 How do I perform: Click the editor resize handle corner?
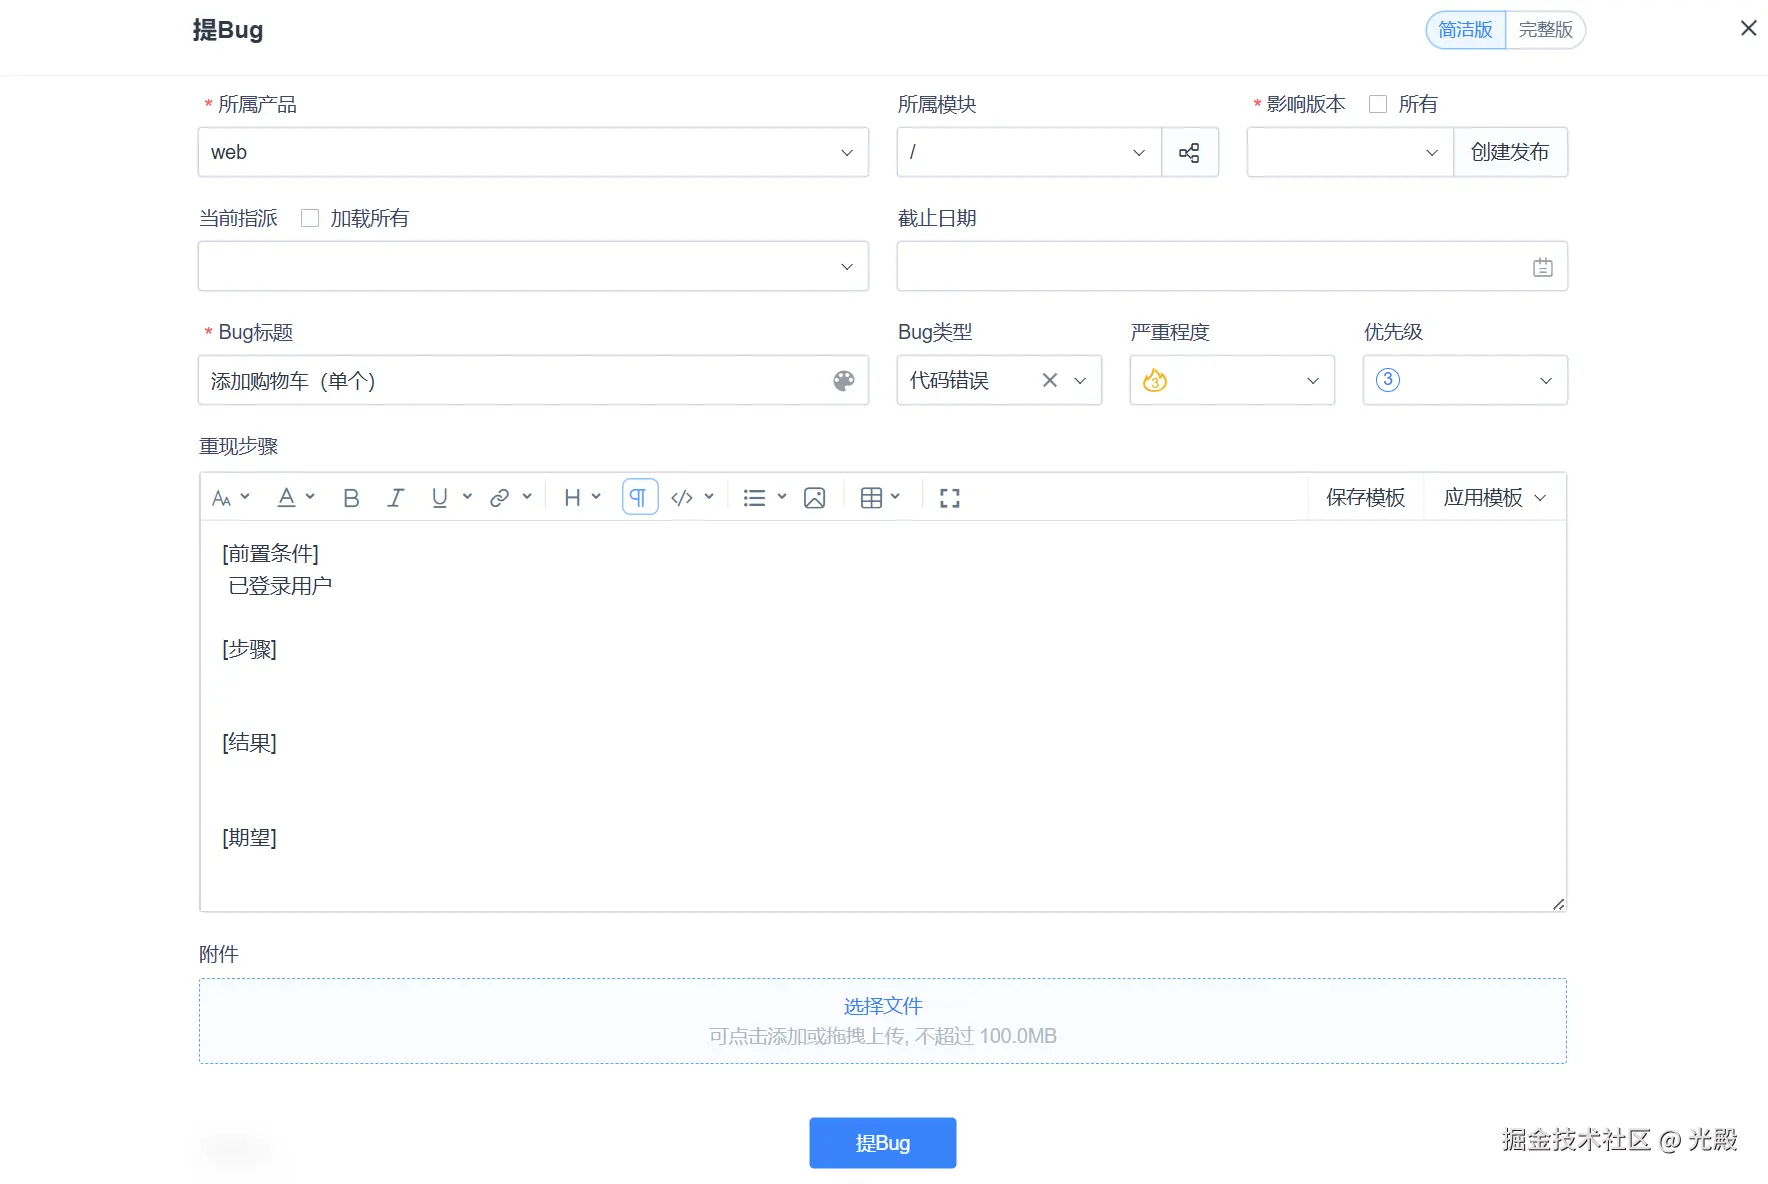click(x=1558, y=904)
